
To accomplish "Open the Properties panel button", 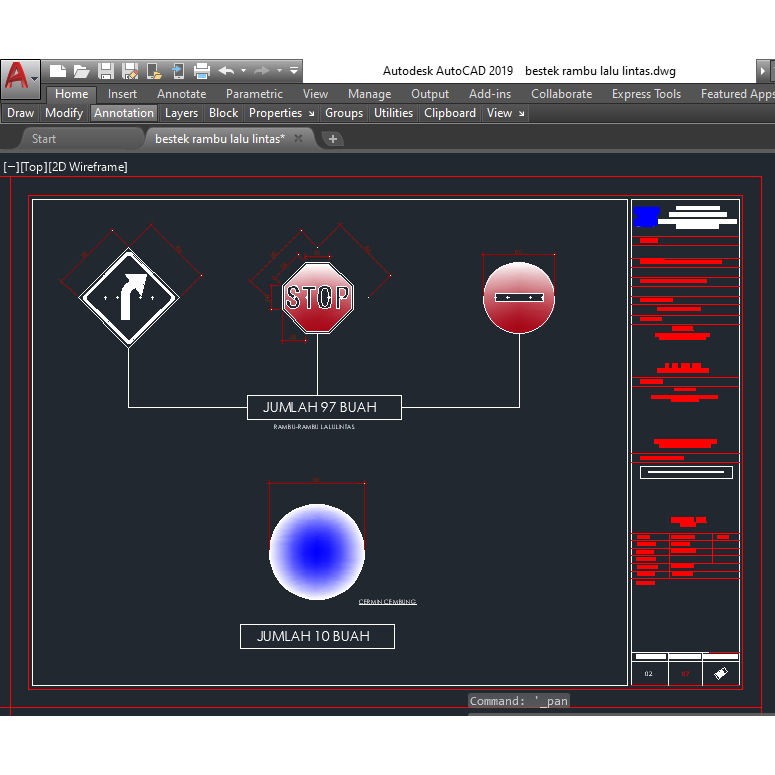I will click(275, 113).
